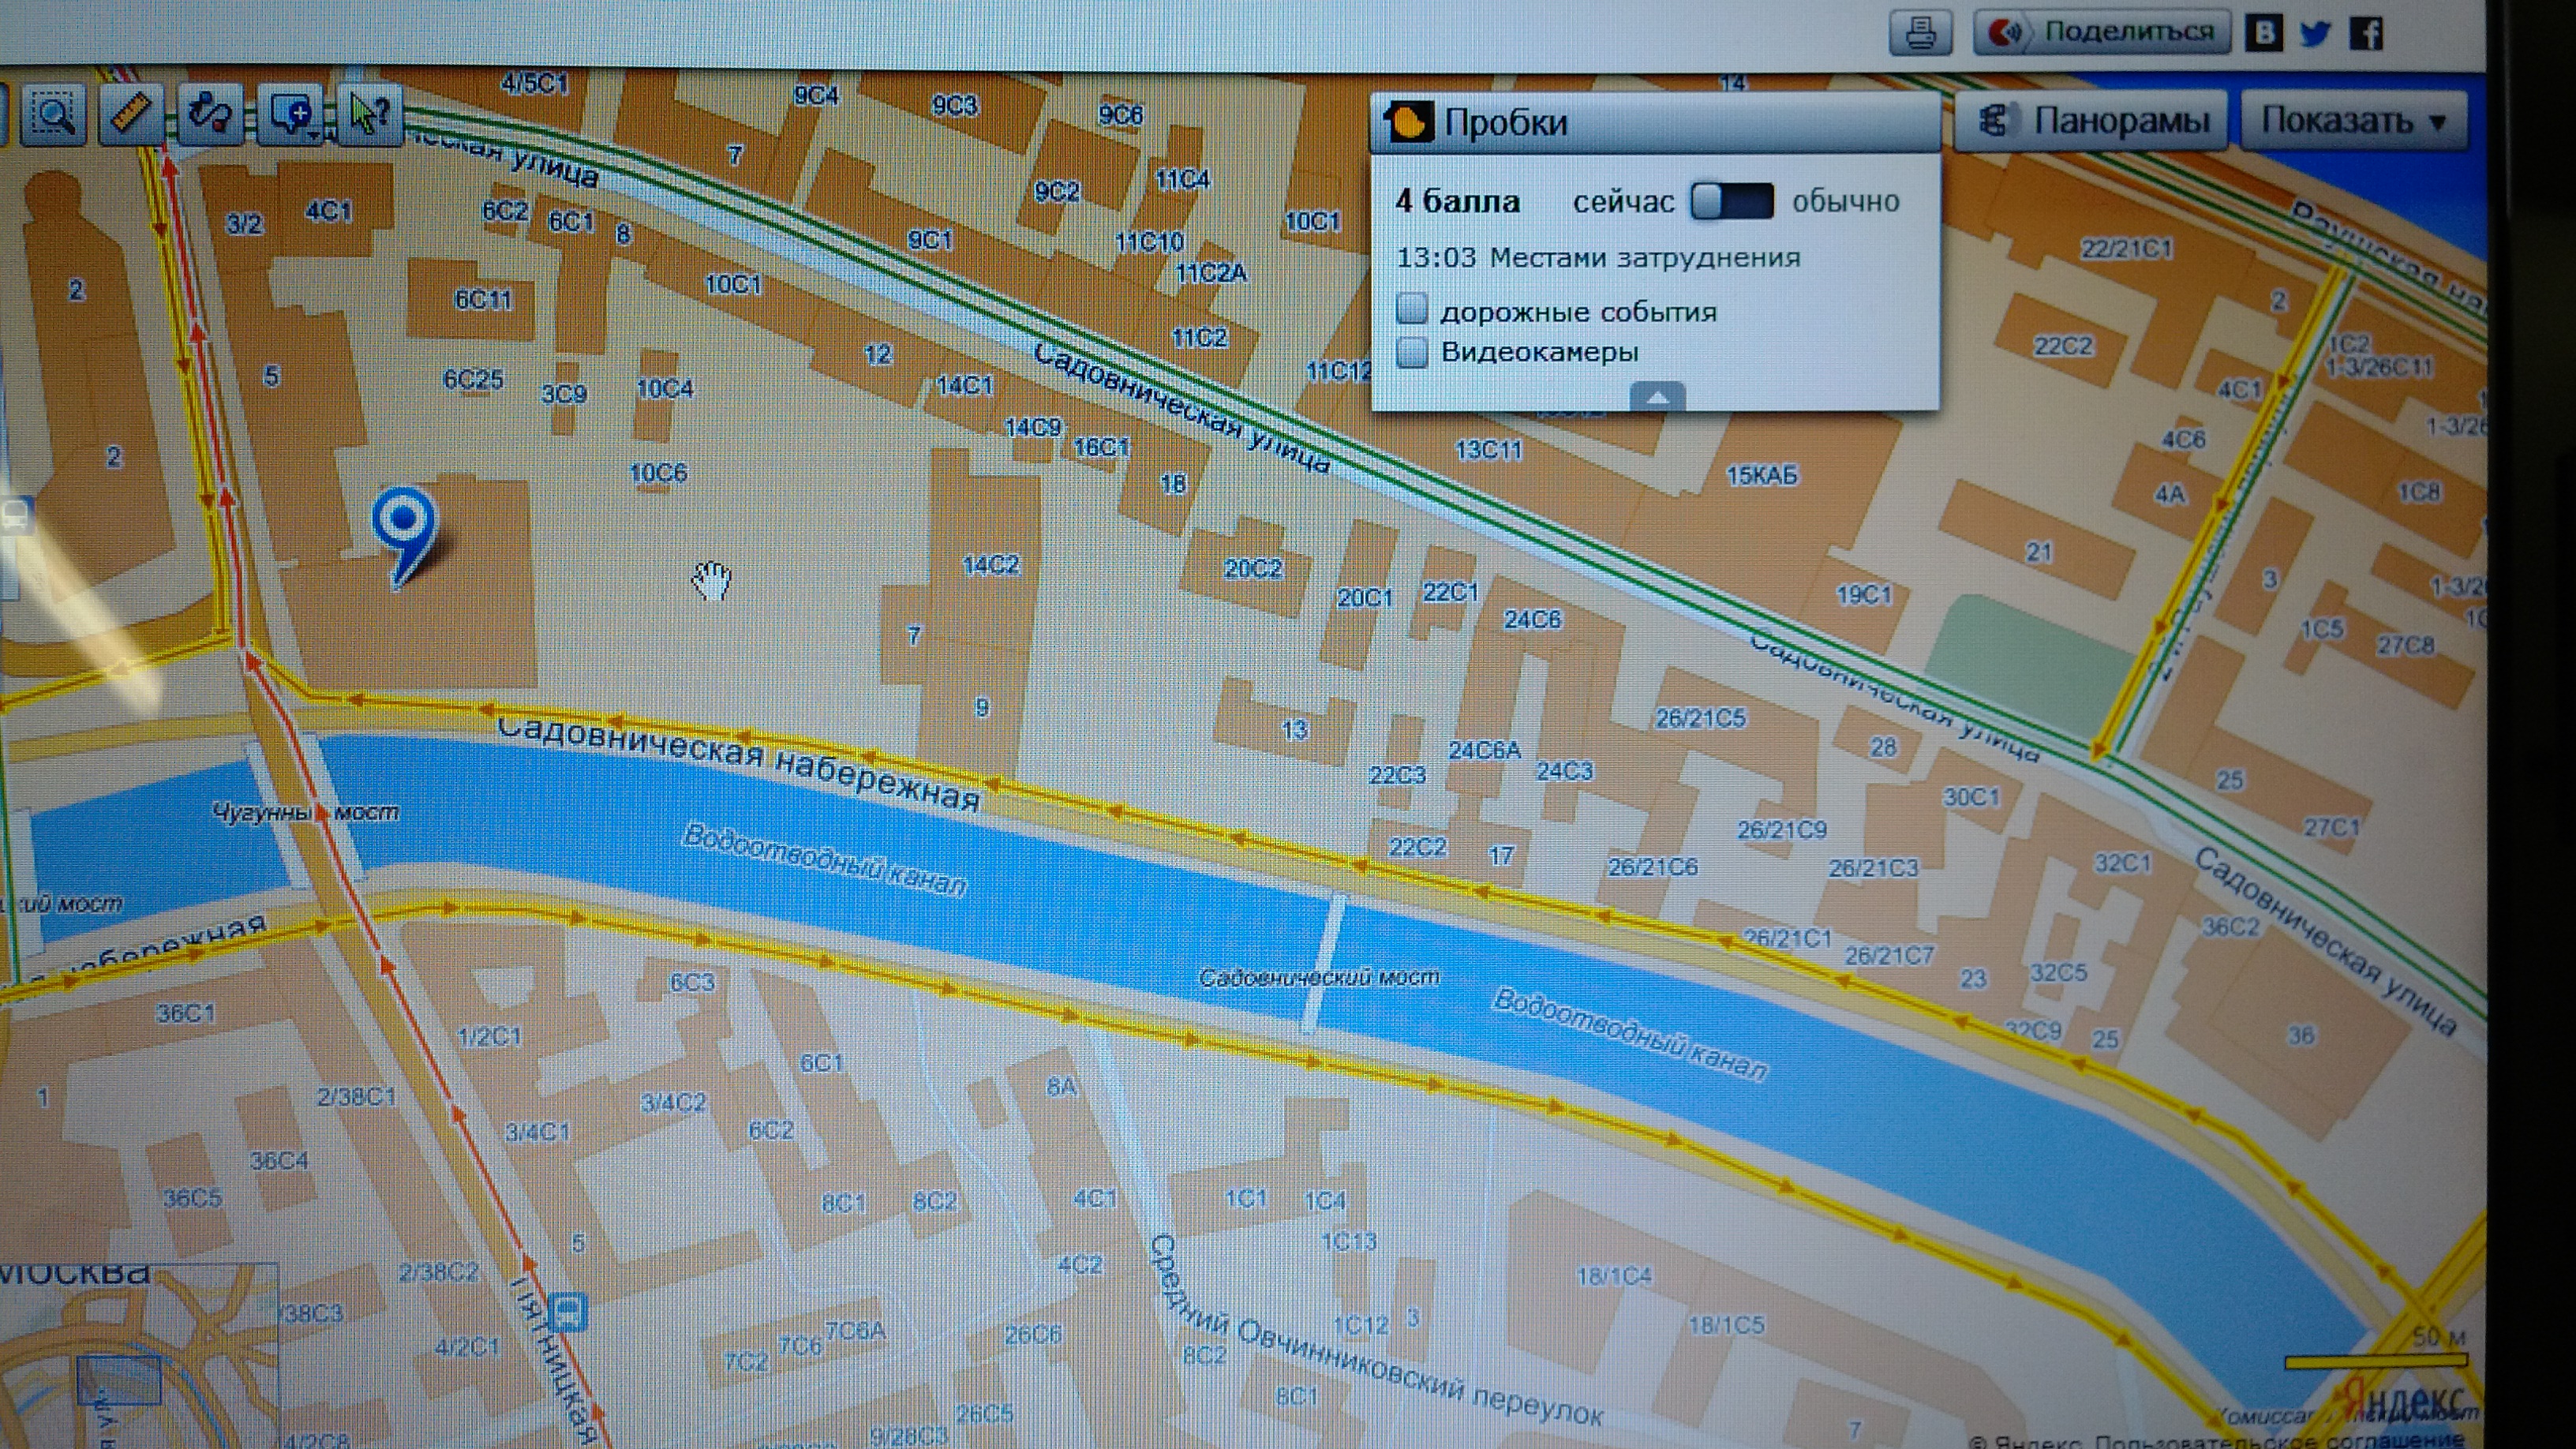Click the add placemark comment tool
The image size is (2576, 1449).
[x=288, y=114]
